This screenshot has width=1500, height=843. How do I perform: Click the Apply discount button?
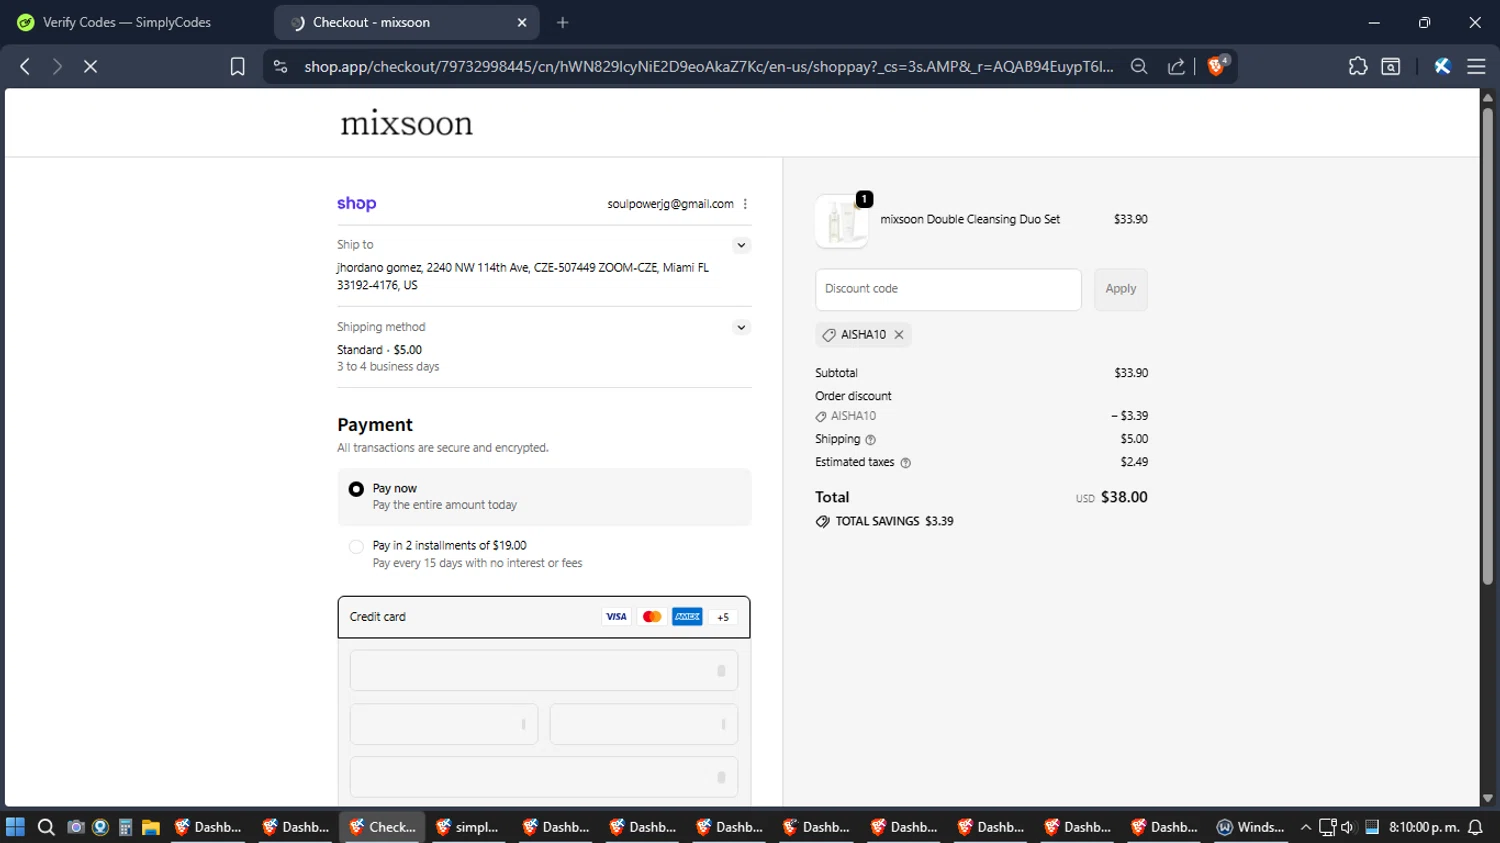[x=1121, y=289]
